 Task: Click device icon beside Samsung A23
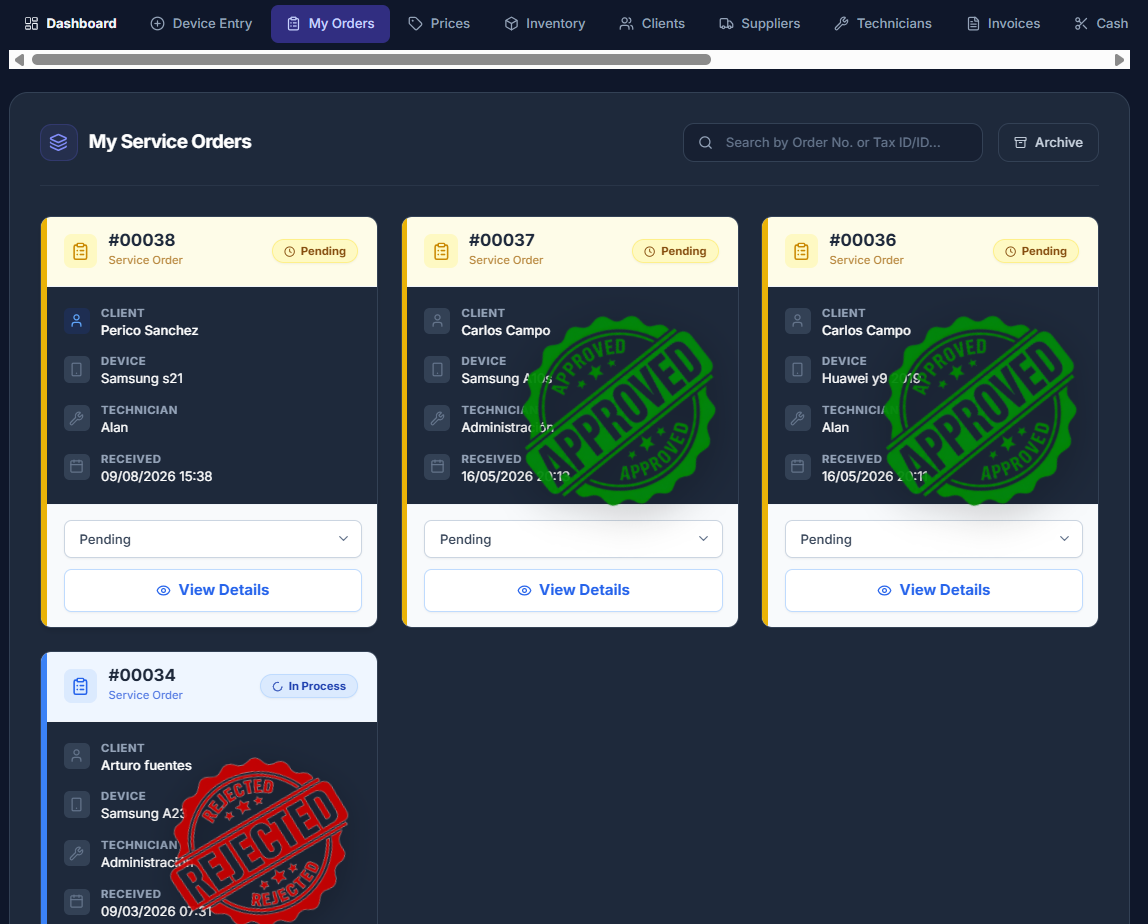pyautogui.click(x=77, y=804)
